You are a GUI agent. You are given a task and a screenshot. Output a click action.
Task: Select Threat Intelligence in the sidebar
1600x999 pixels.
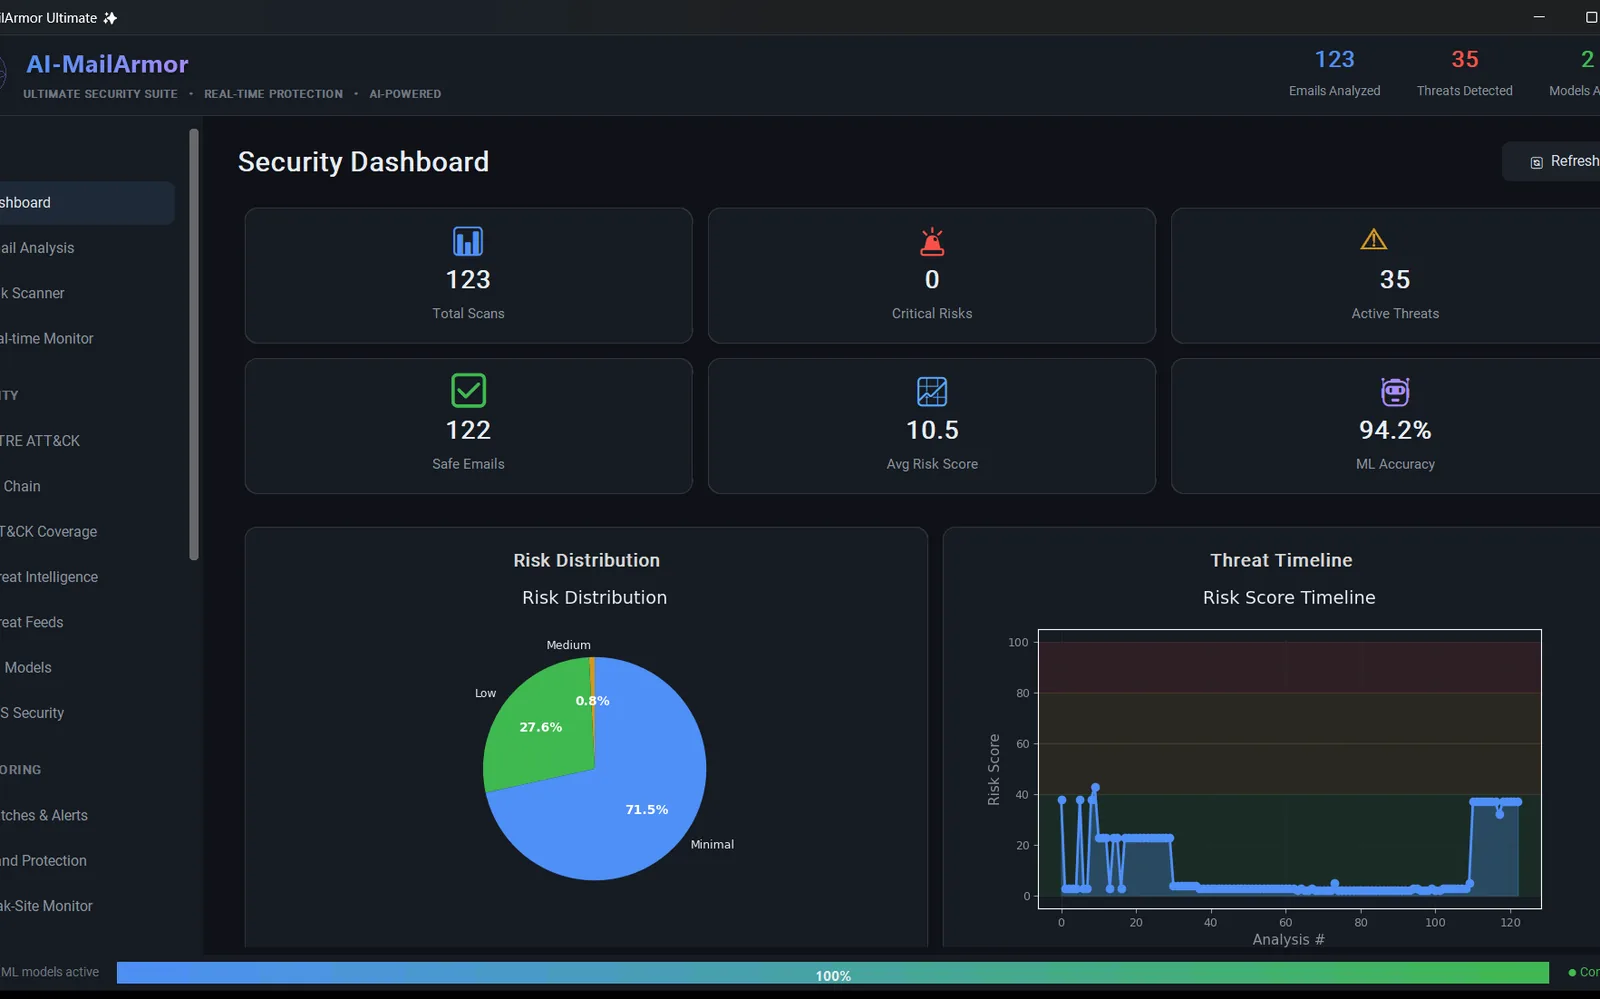point(87,577)
